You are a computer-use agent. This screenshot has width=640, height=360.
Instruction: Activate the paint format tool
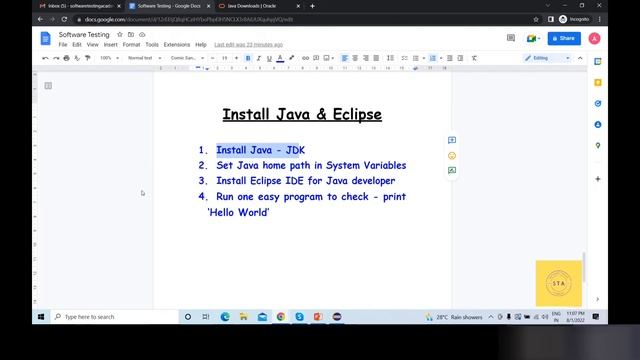click(87, 58)
